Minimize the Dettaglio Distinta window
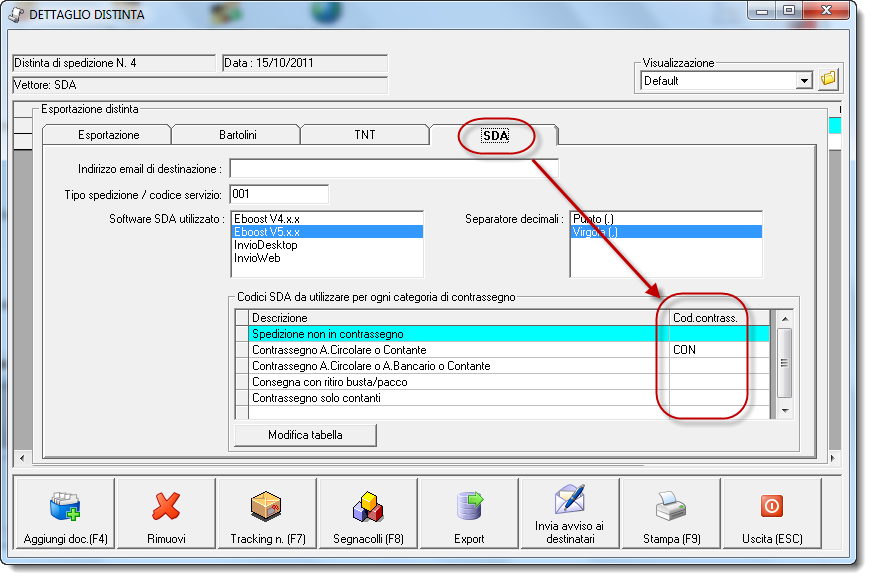 762,11
